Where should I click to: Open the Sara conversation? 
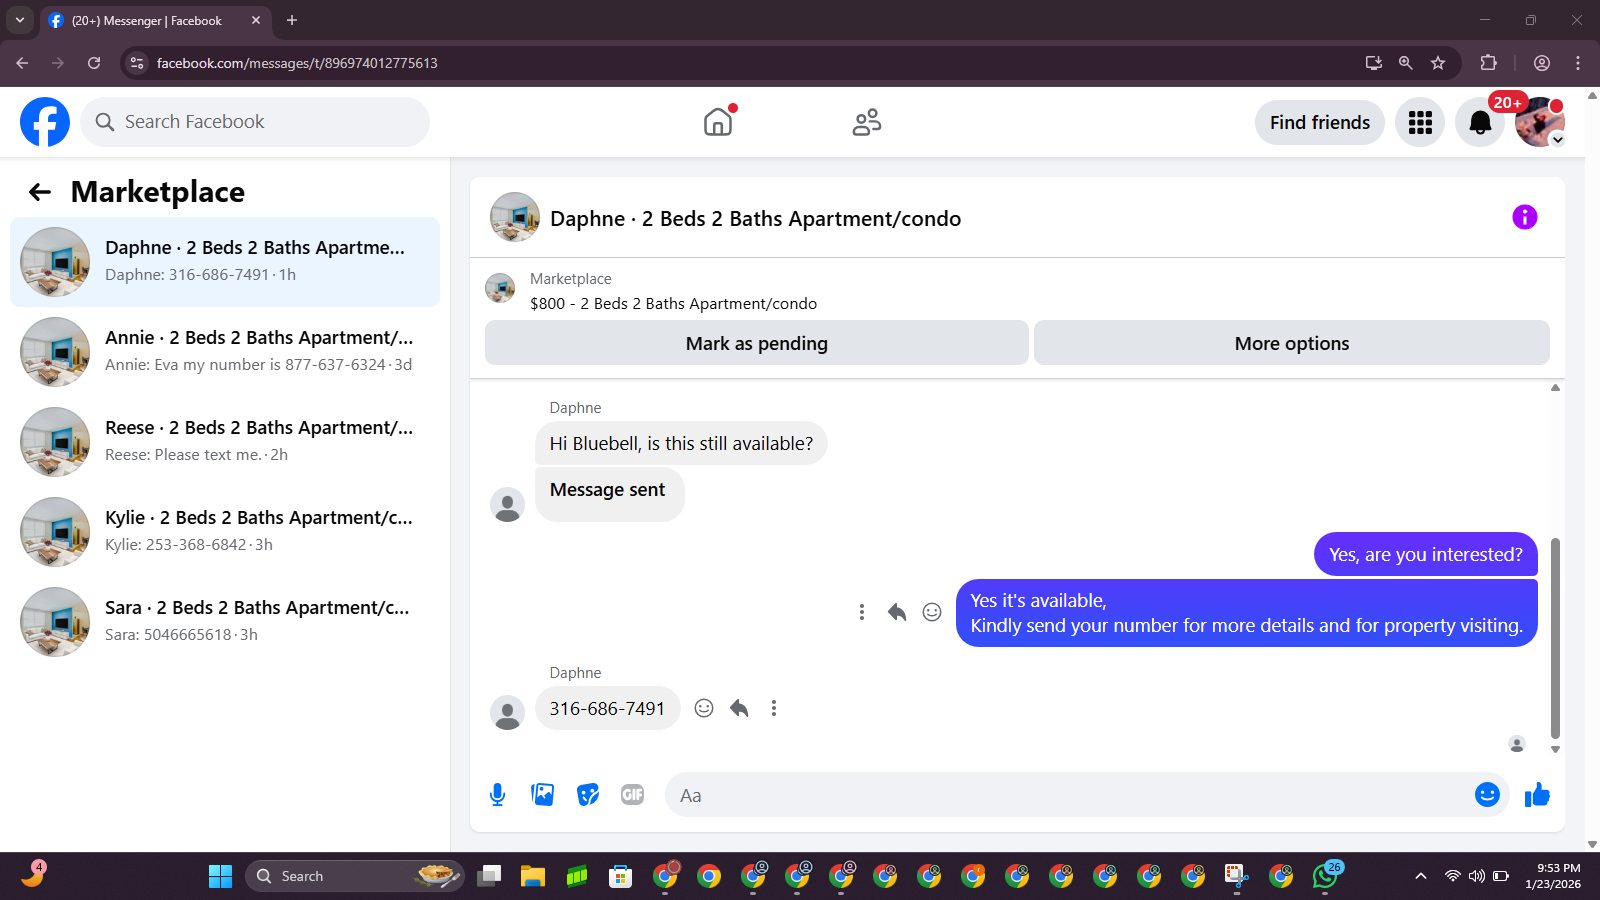(225, 622)
